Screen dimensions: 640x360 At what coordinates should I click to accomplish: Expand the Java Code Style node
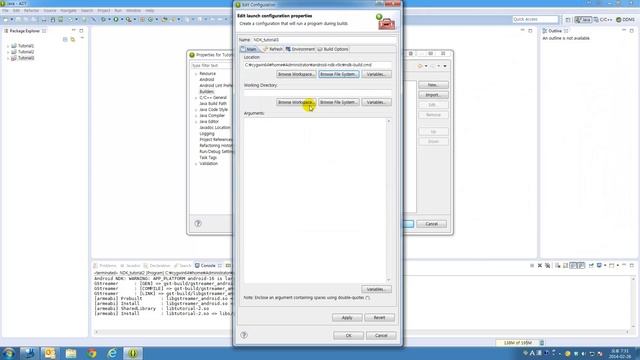tap(196, 110)
